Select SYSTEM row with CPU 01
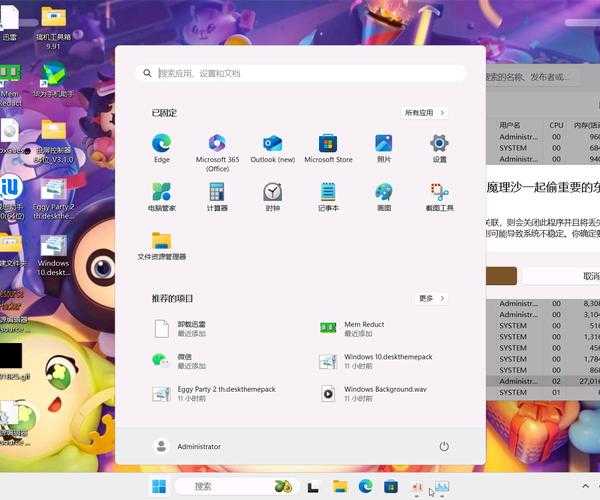This screenshot has width=600, height=500. click(x=543, y=392)
